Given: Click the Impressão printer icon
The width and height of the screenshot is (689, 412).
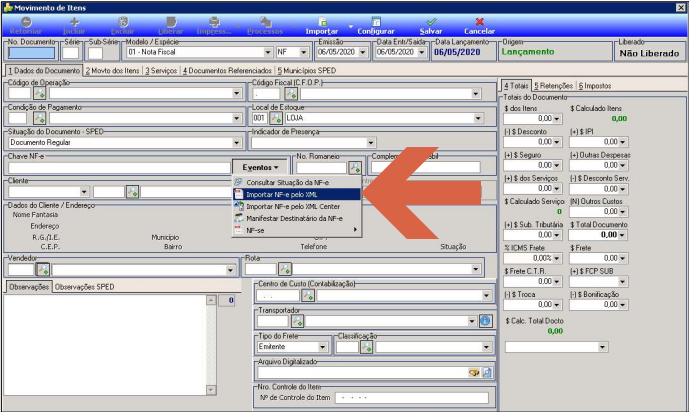Looking at the screenshot, I should click(214, 22).
